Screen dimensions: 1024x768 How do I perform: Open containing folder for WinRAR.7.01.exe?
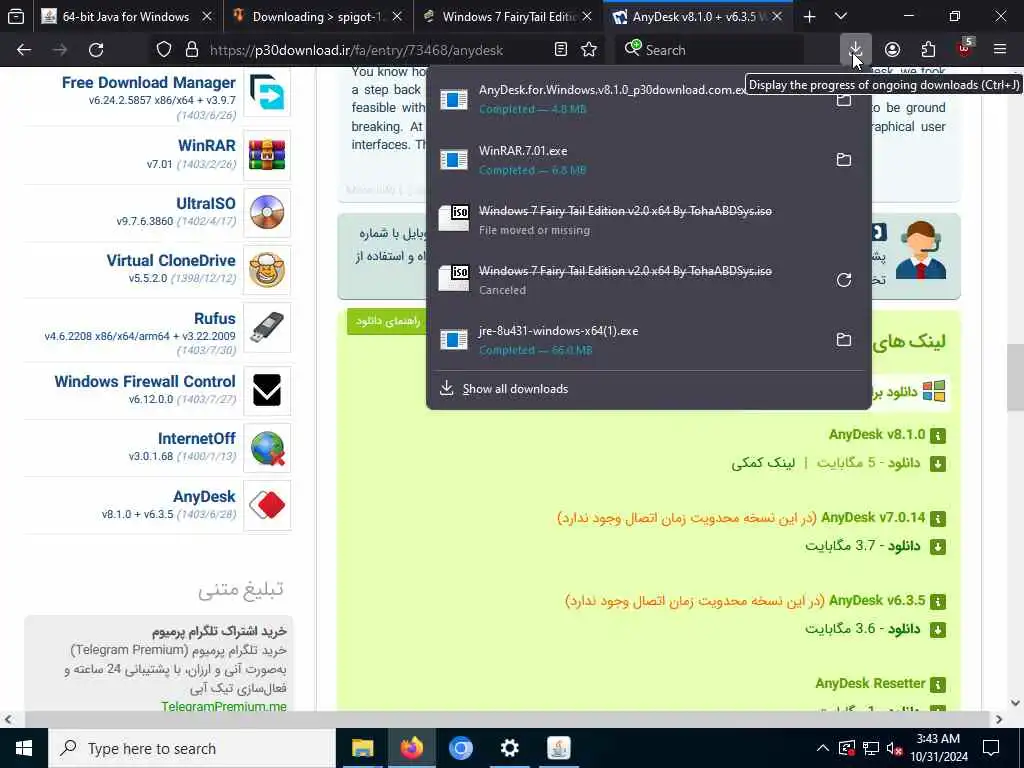tap(844, 160)
